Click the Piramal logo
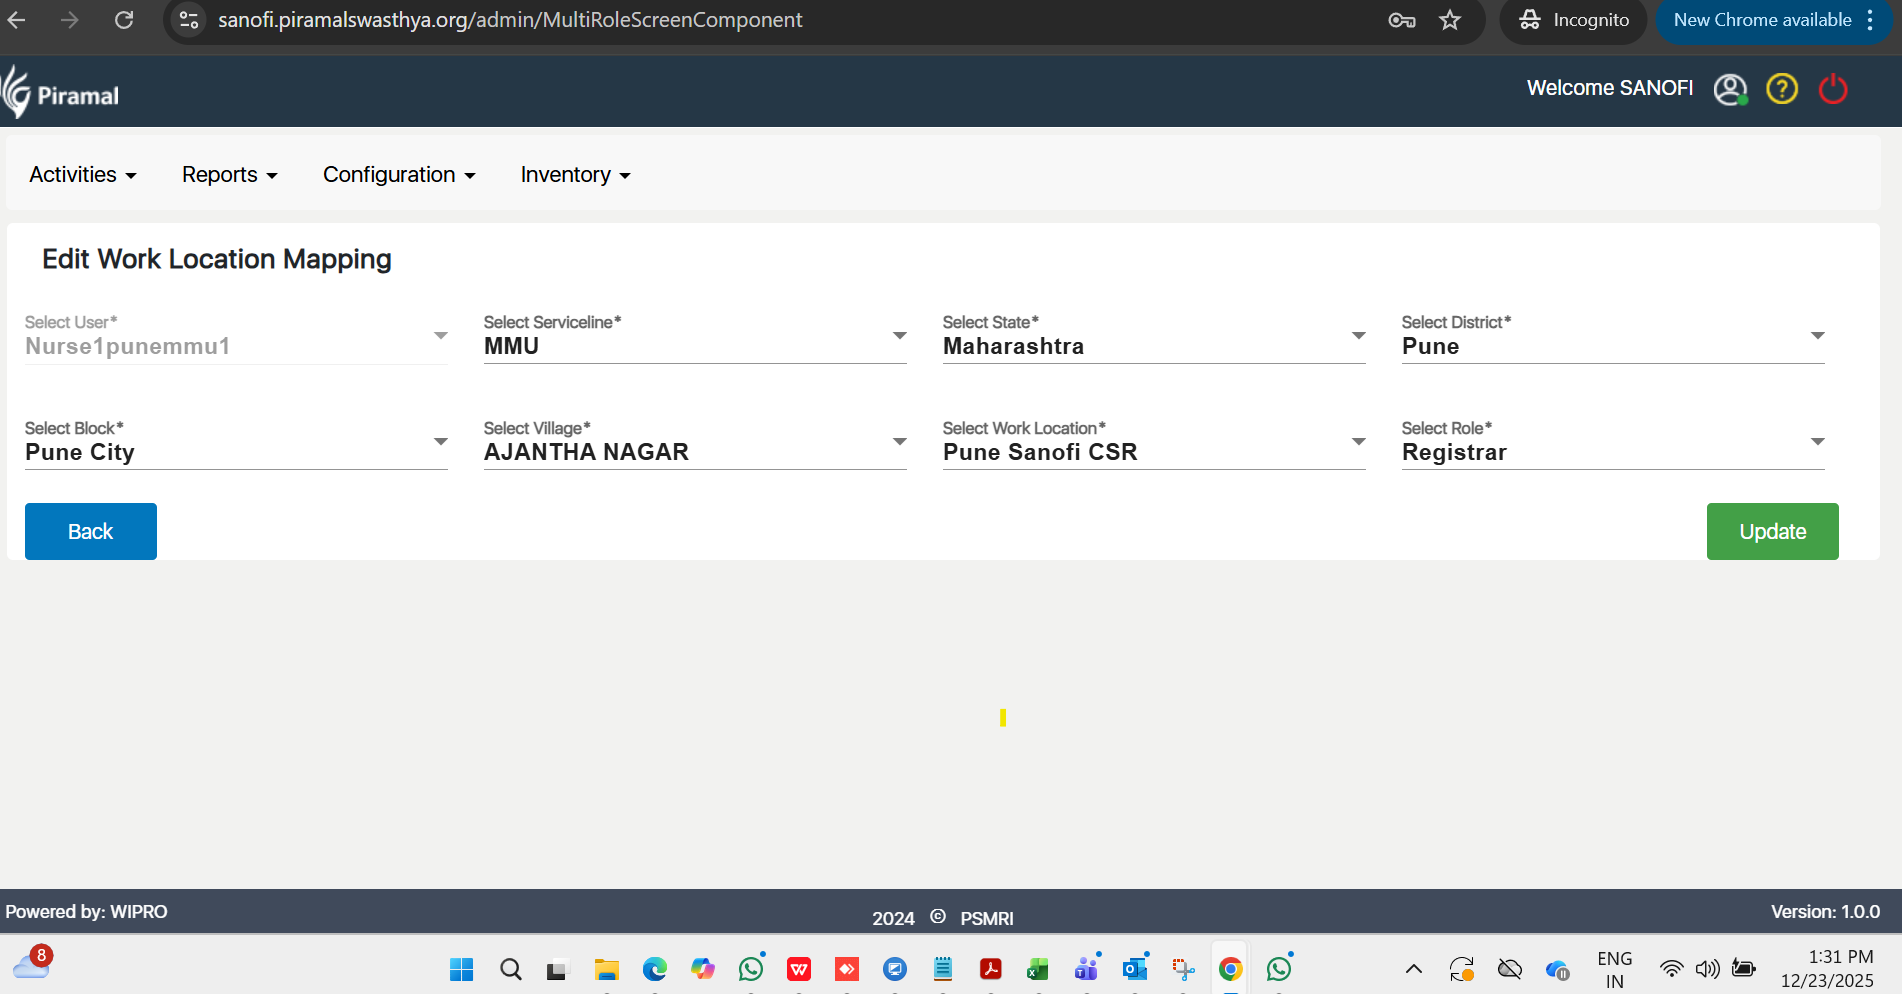Screen dimensions: 1902x994 (61, 93)
